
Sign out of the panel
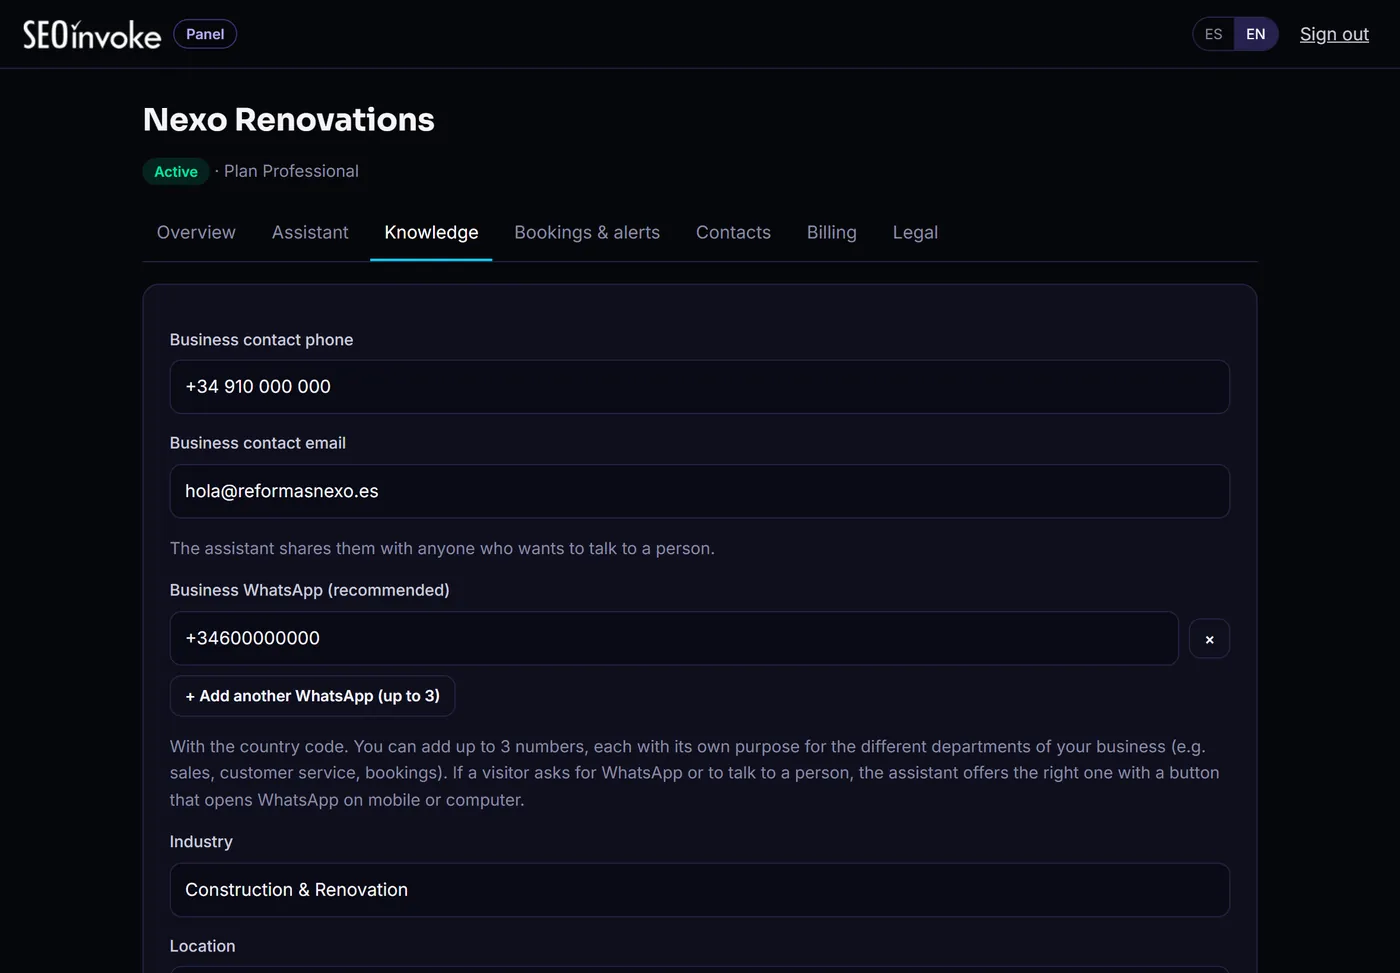1334,34
